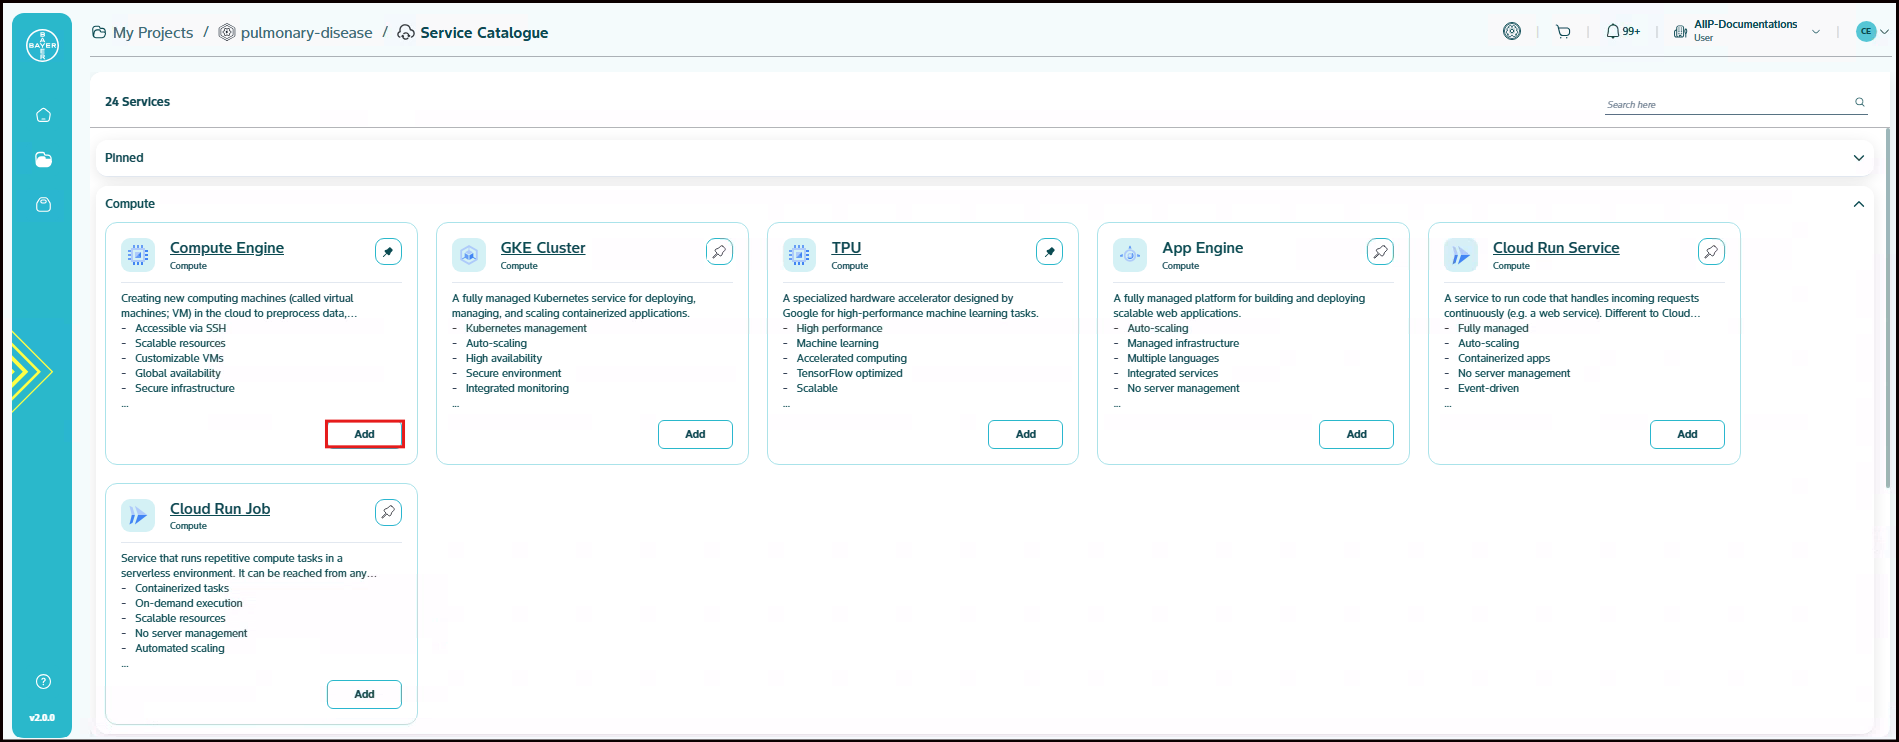The image size is (1899, 742).
Task: Pin the GKE Cluster service
Action: pos(719,252)
